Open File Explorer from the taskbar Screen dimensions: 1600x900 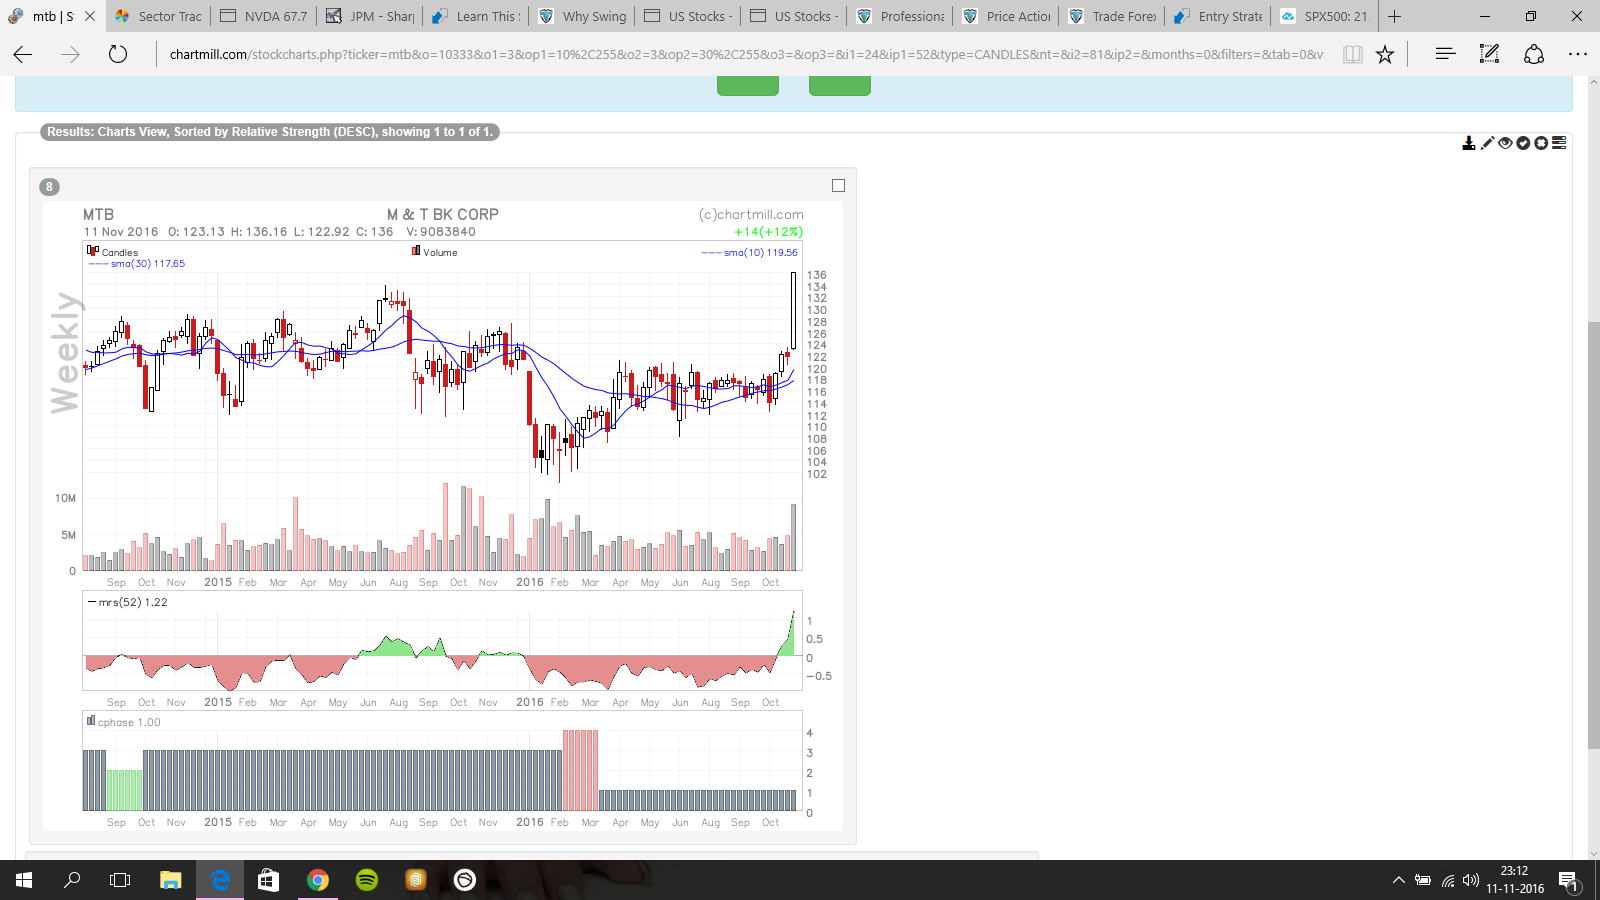point(171,880)
